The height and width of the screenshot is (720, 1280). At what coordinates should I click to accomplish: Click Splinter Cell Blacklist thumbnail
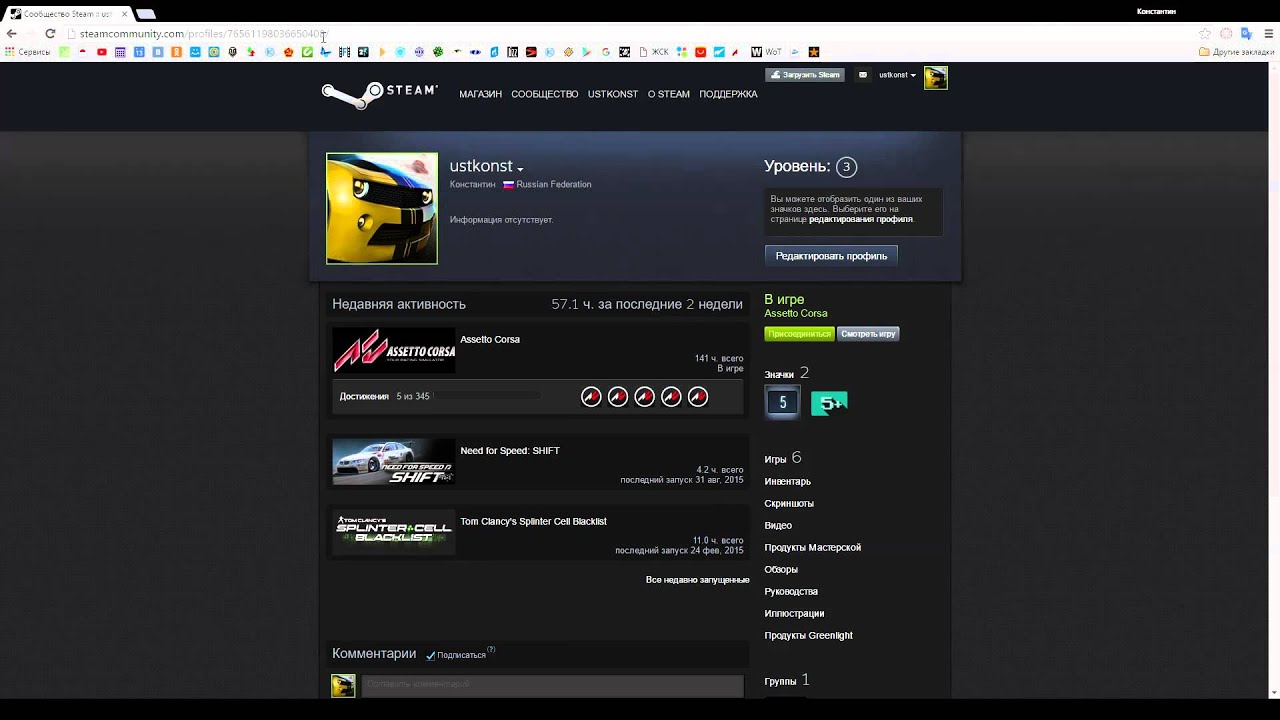394,532
